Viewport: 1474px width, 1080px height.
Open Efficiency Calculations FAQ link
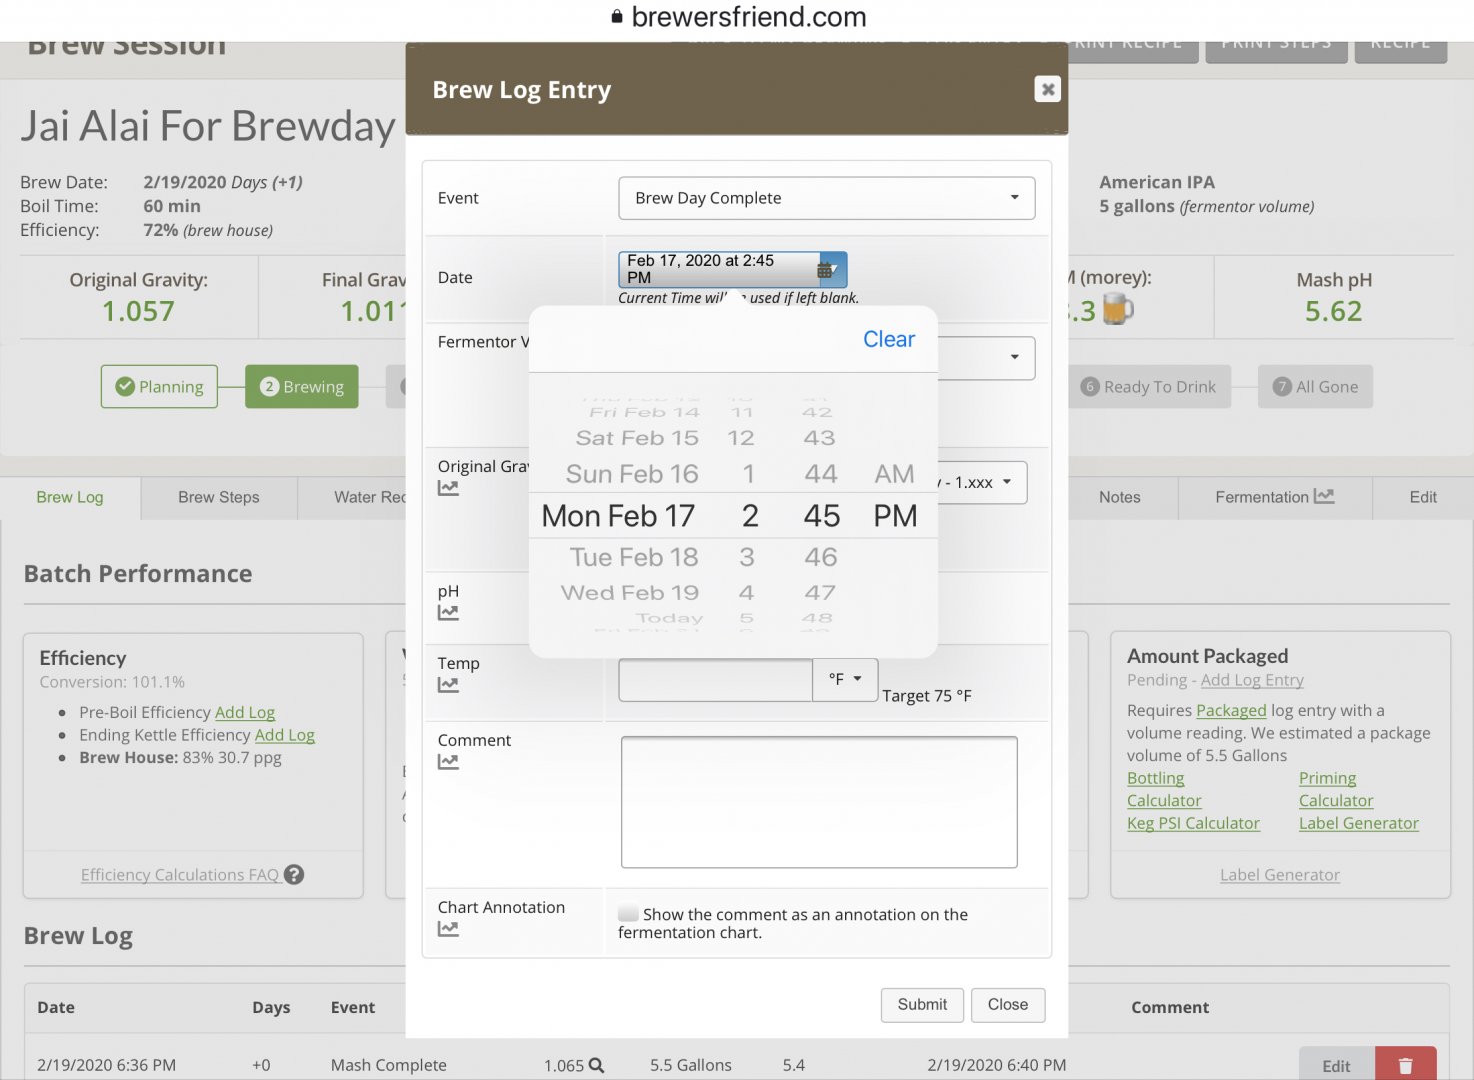180,875
